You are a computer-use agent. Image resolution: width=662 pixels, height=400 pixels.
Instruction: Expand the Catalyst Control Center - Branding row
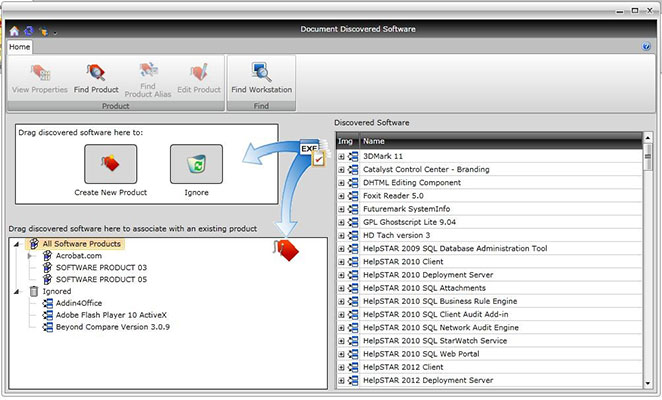click(x=341, y=170)
